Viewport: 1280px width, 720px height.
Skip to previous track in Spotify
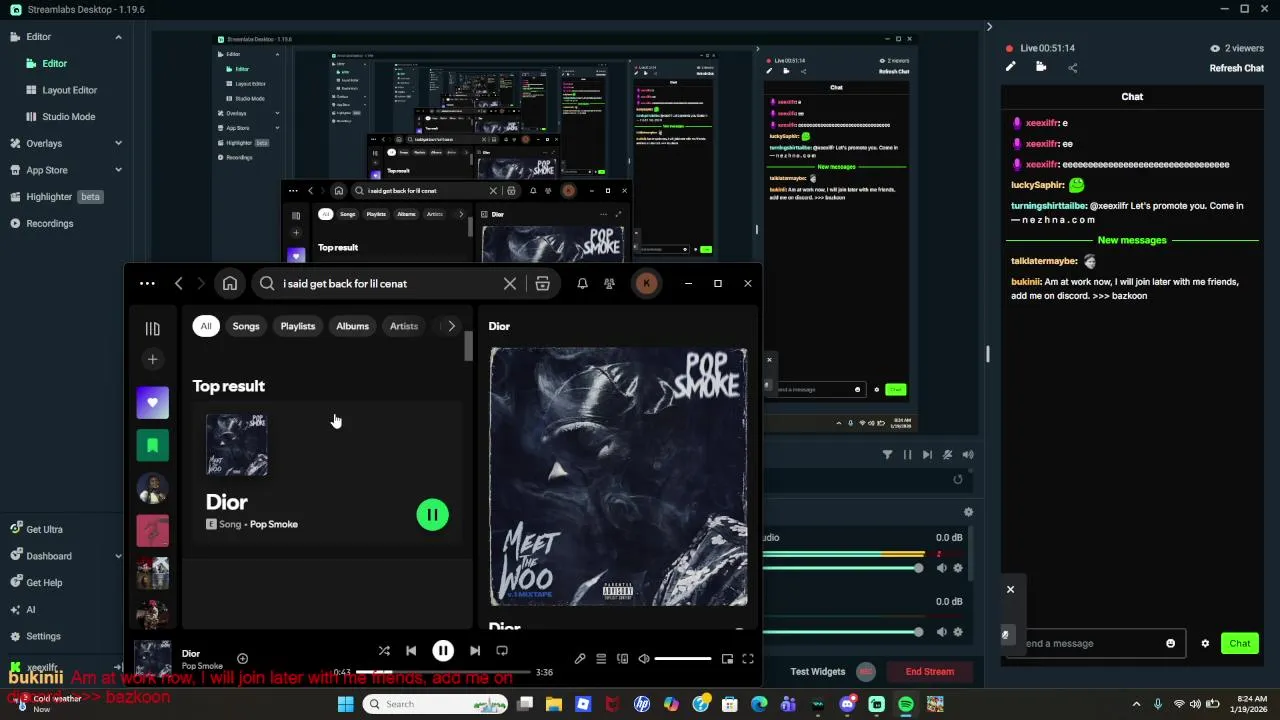tap(411, 651)
